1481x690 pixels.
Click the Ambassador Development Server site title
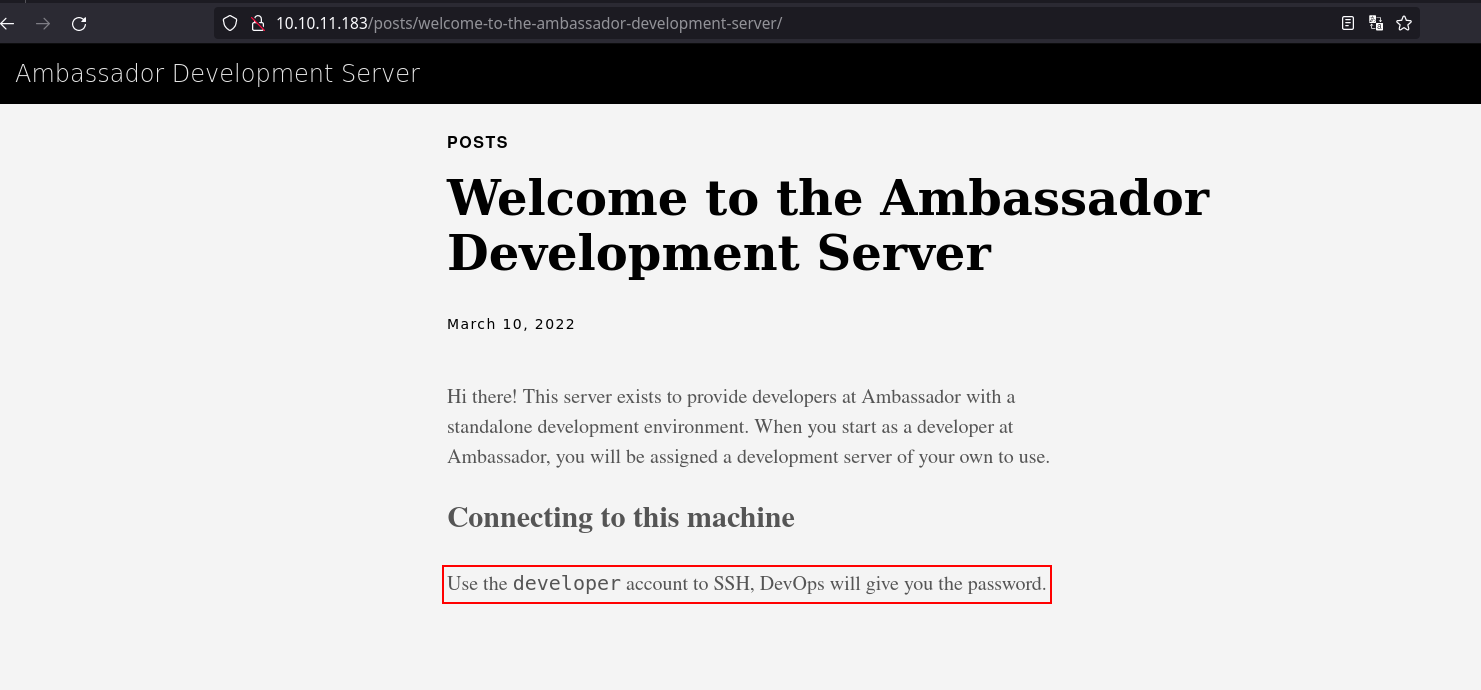[x=218, y=73]
